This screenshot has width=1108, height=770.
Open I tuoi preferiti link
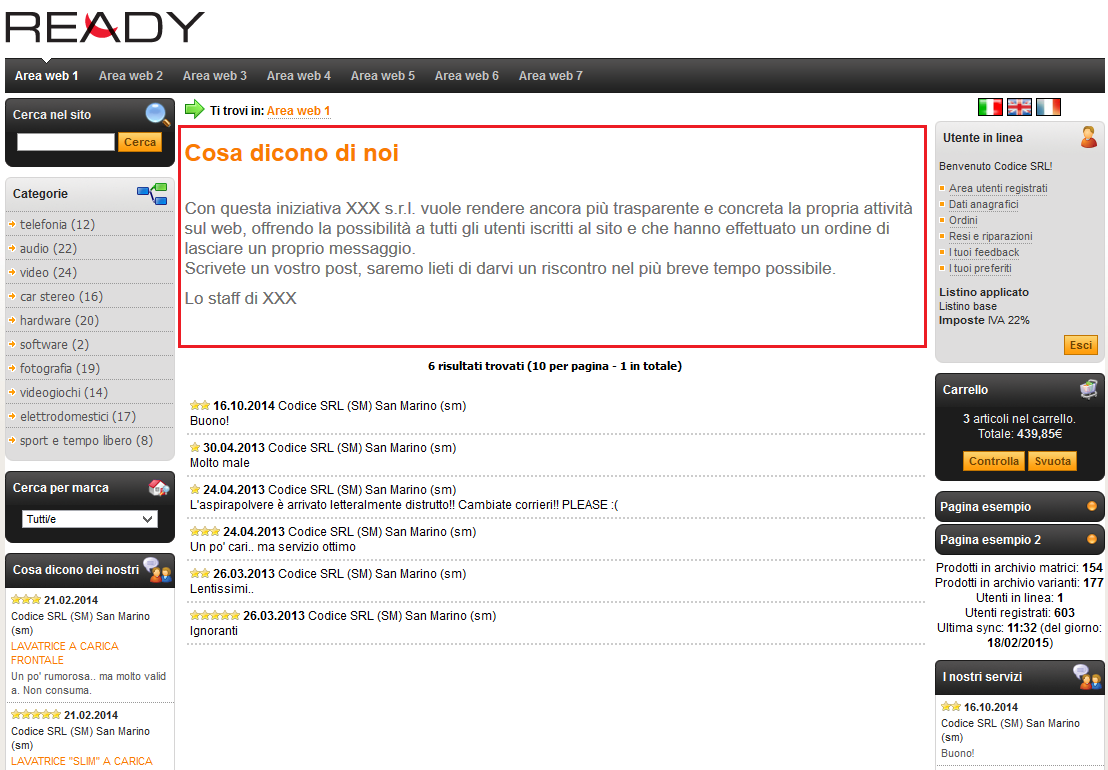pyautogui.click(x=980, y=268)
